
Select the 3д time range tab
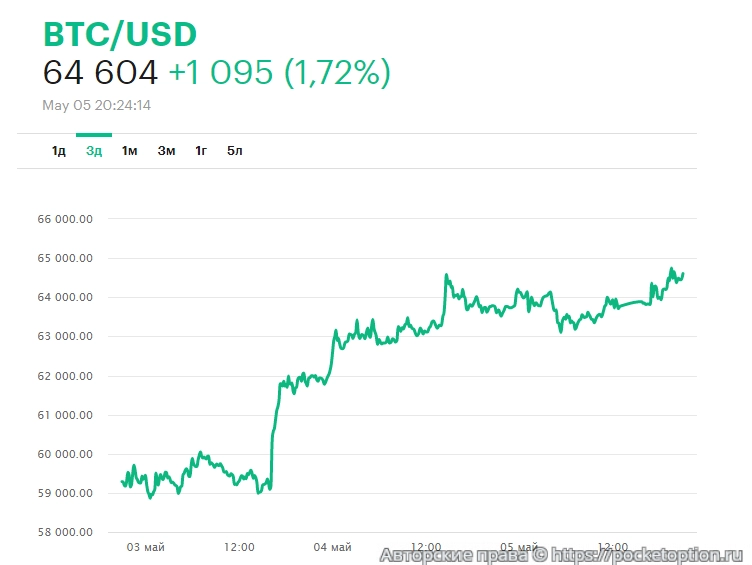[x=94, y=151]
